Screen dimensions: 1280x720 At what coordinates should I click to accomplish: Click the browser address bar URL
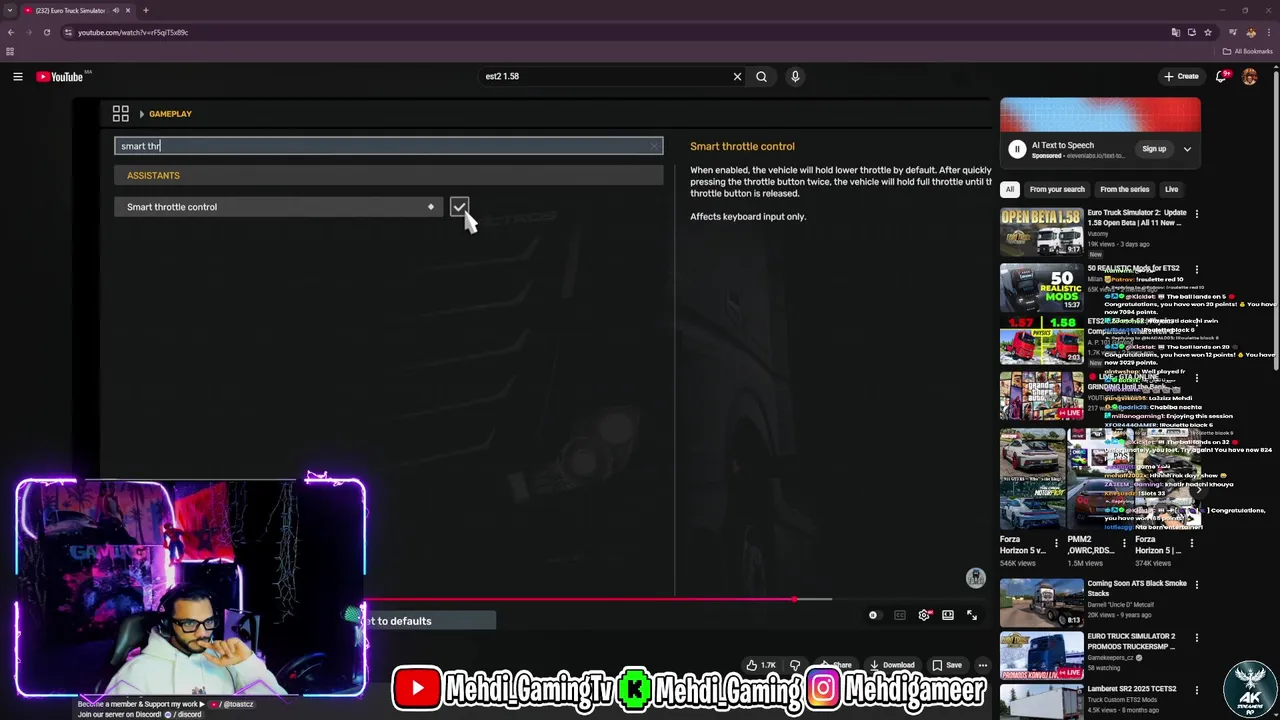click(x=133, y=32)
